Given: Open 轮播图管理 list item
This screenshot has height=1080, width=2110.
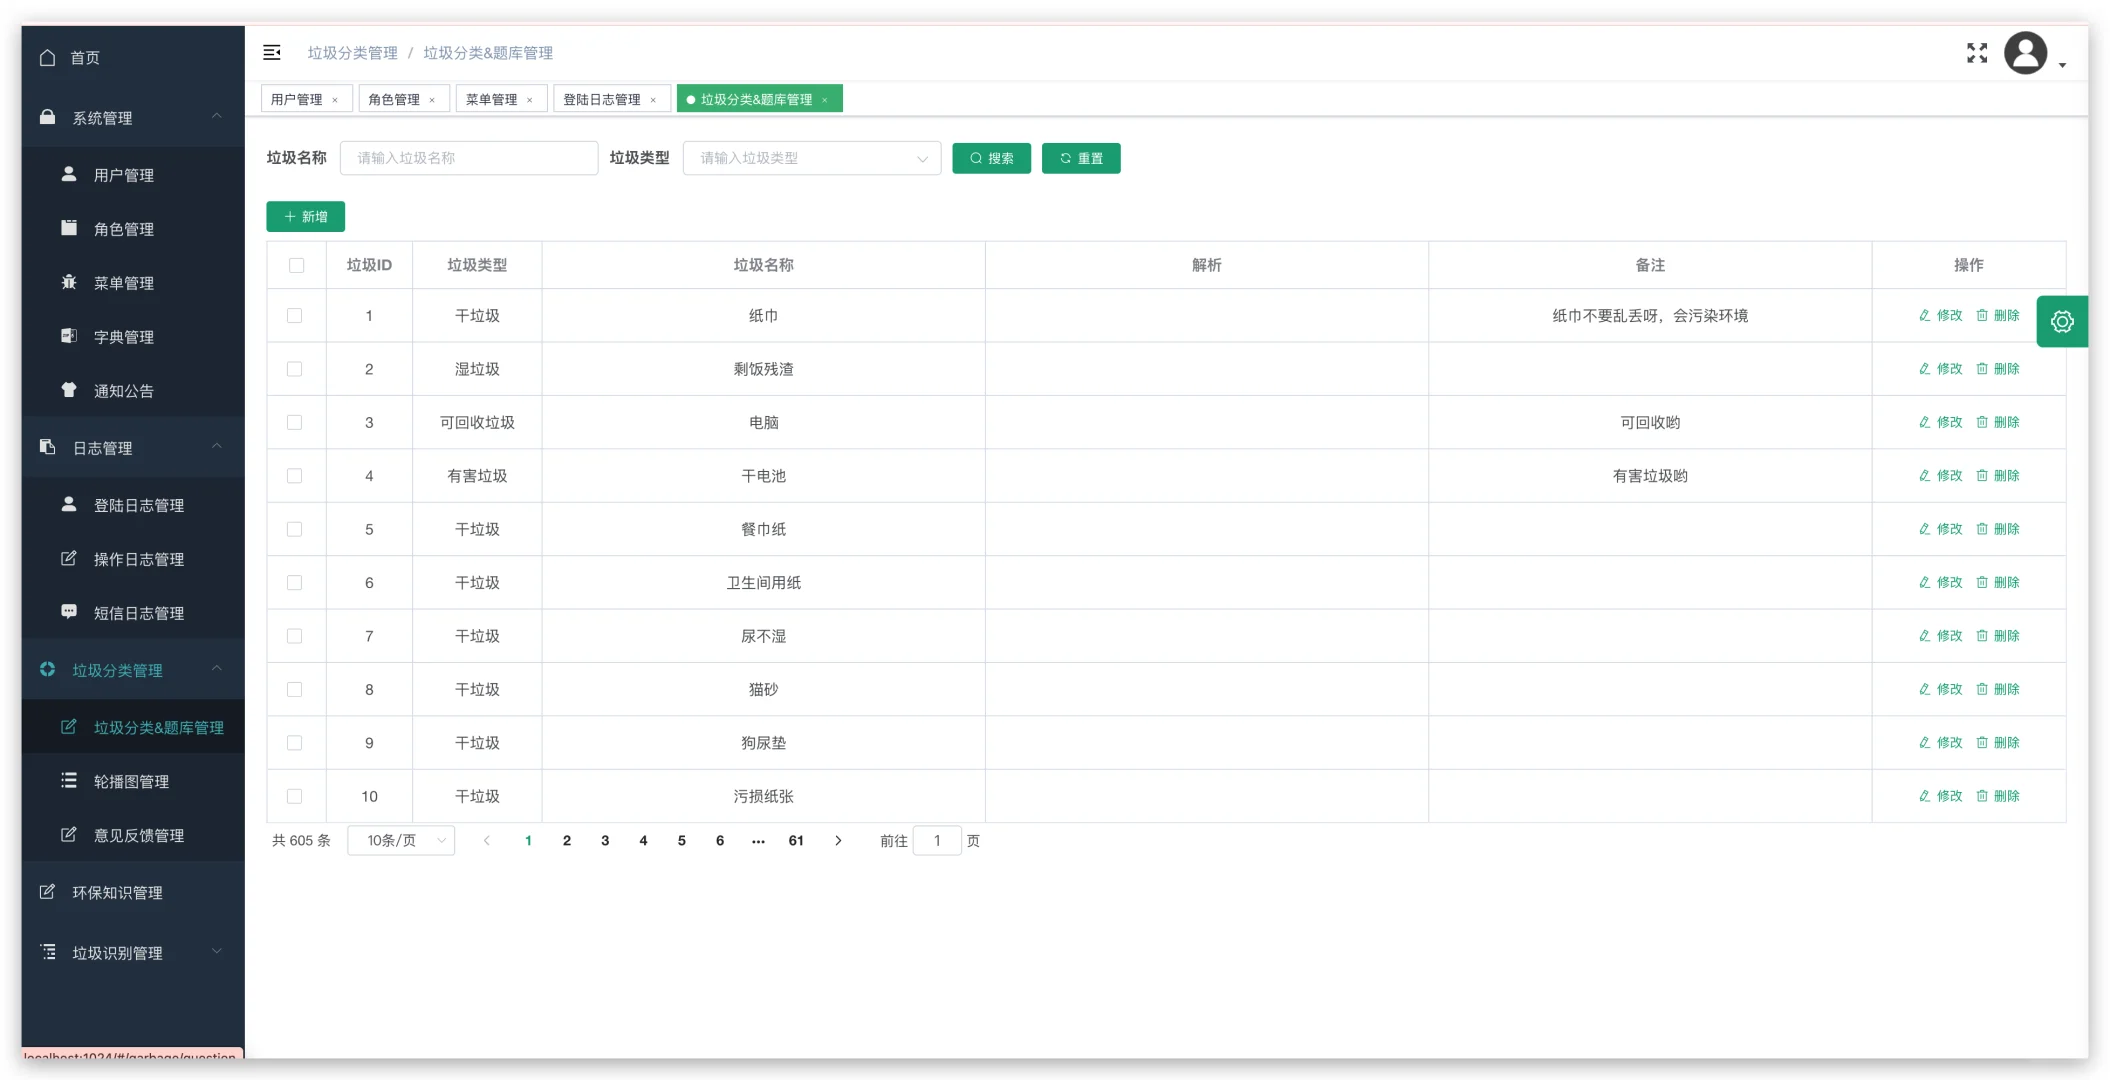Looking at the screenshot, I should pos(131,781).
